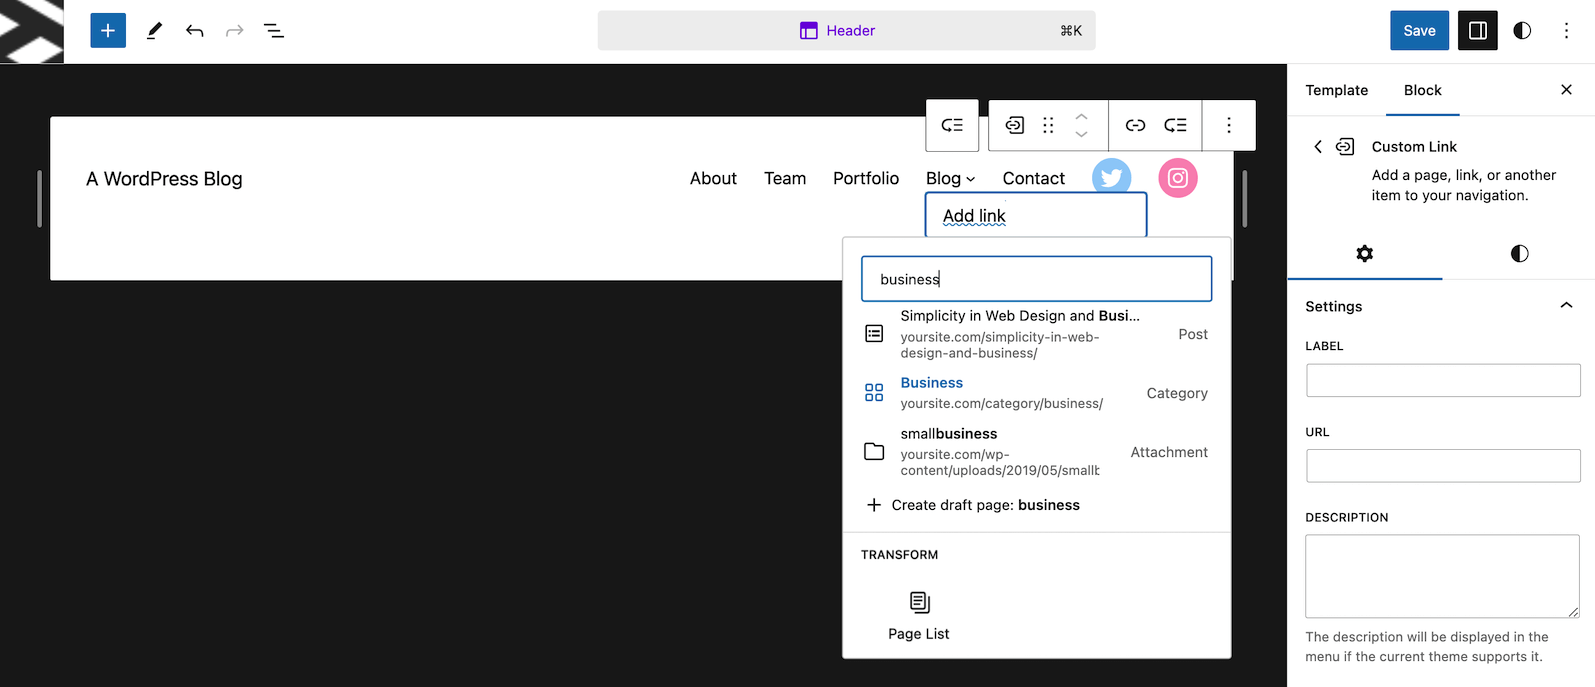Image resolution: width=1595 pixels, height=687 pixels.
Task: Open the Settings gear tab in sidebar
Action: click(1364, 254)
